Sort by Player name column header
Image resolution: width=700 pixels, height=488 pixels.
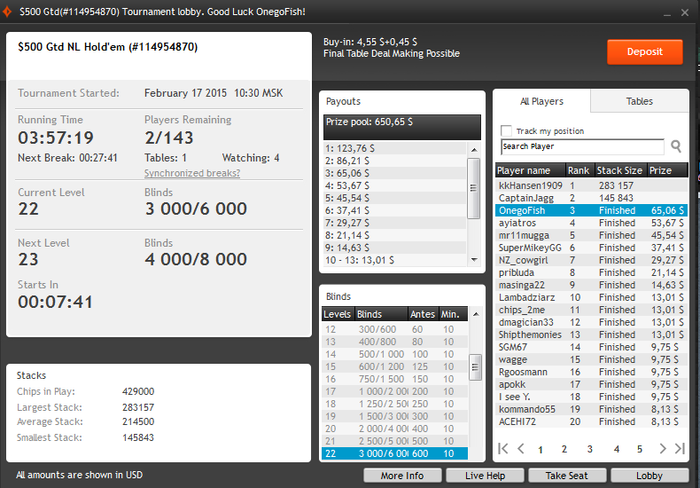530,170
